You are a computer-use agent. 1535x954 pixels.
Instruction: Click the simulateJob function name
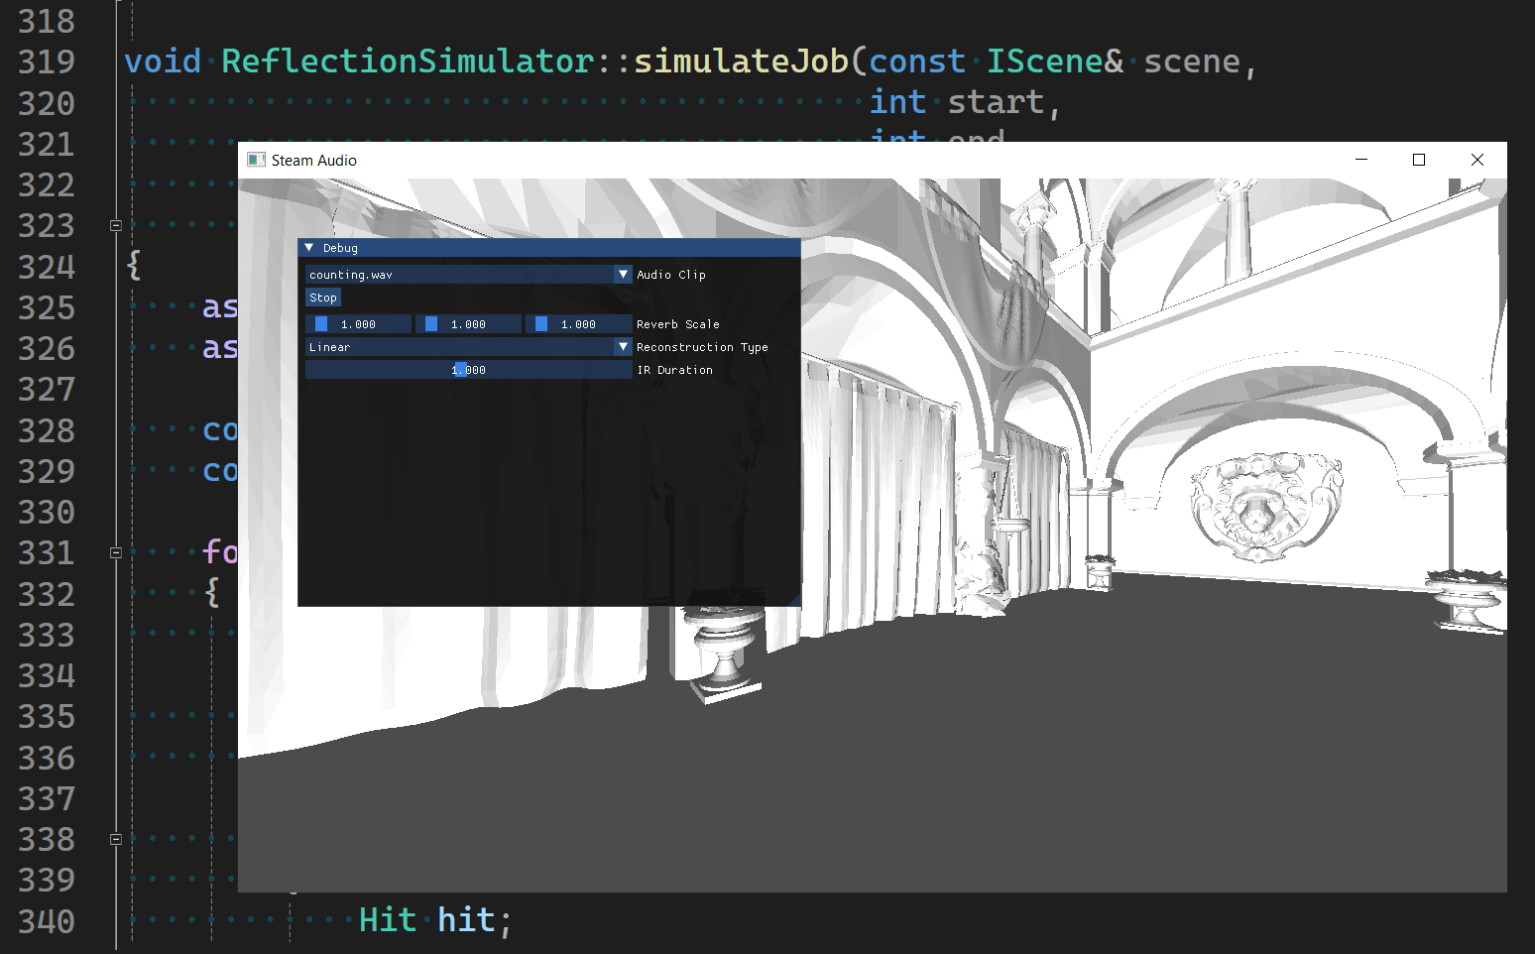point(741,61)
